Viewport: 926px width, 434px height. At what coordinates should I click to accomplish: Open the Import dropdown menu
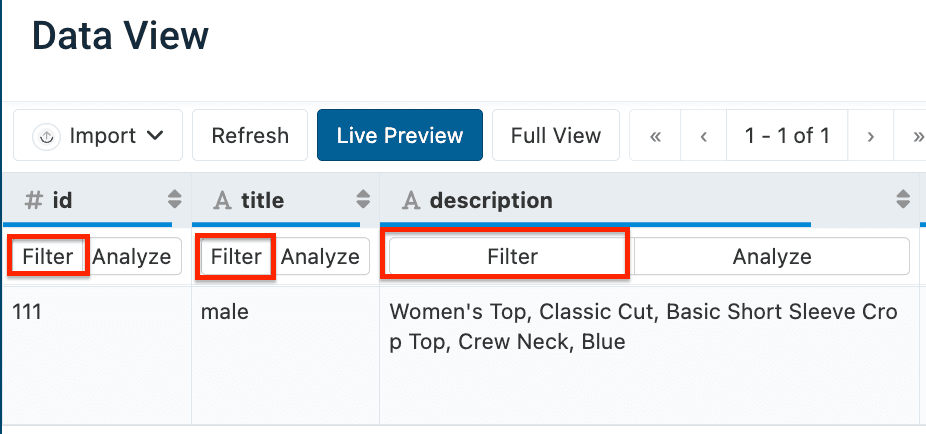(98, 136)
